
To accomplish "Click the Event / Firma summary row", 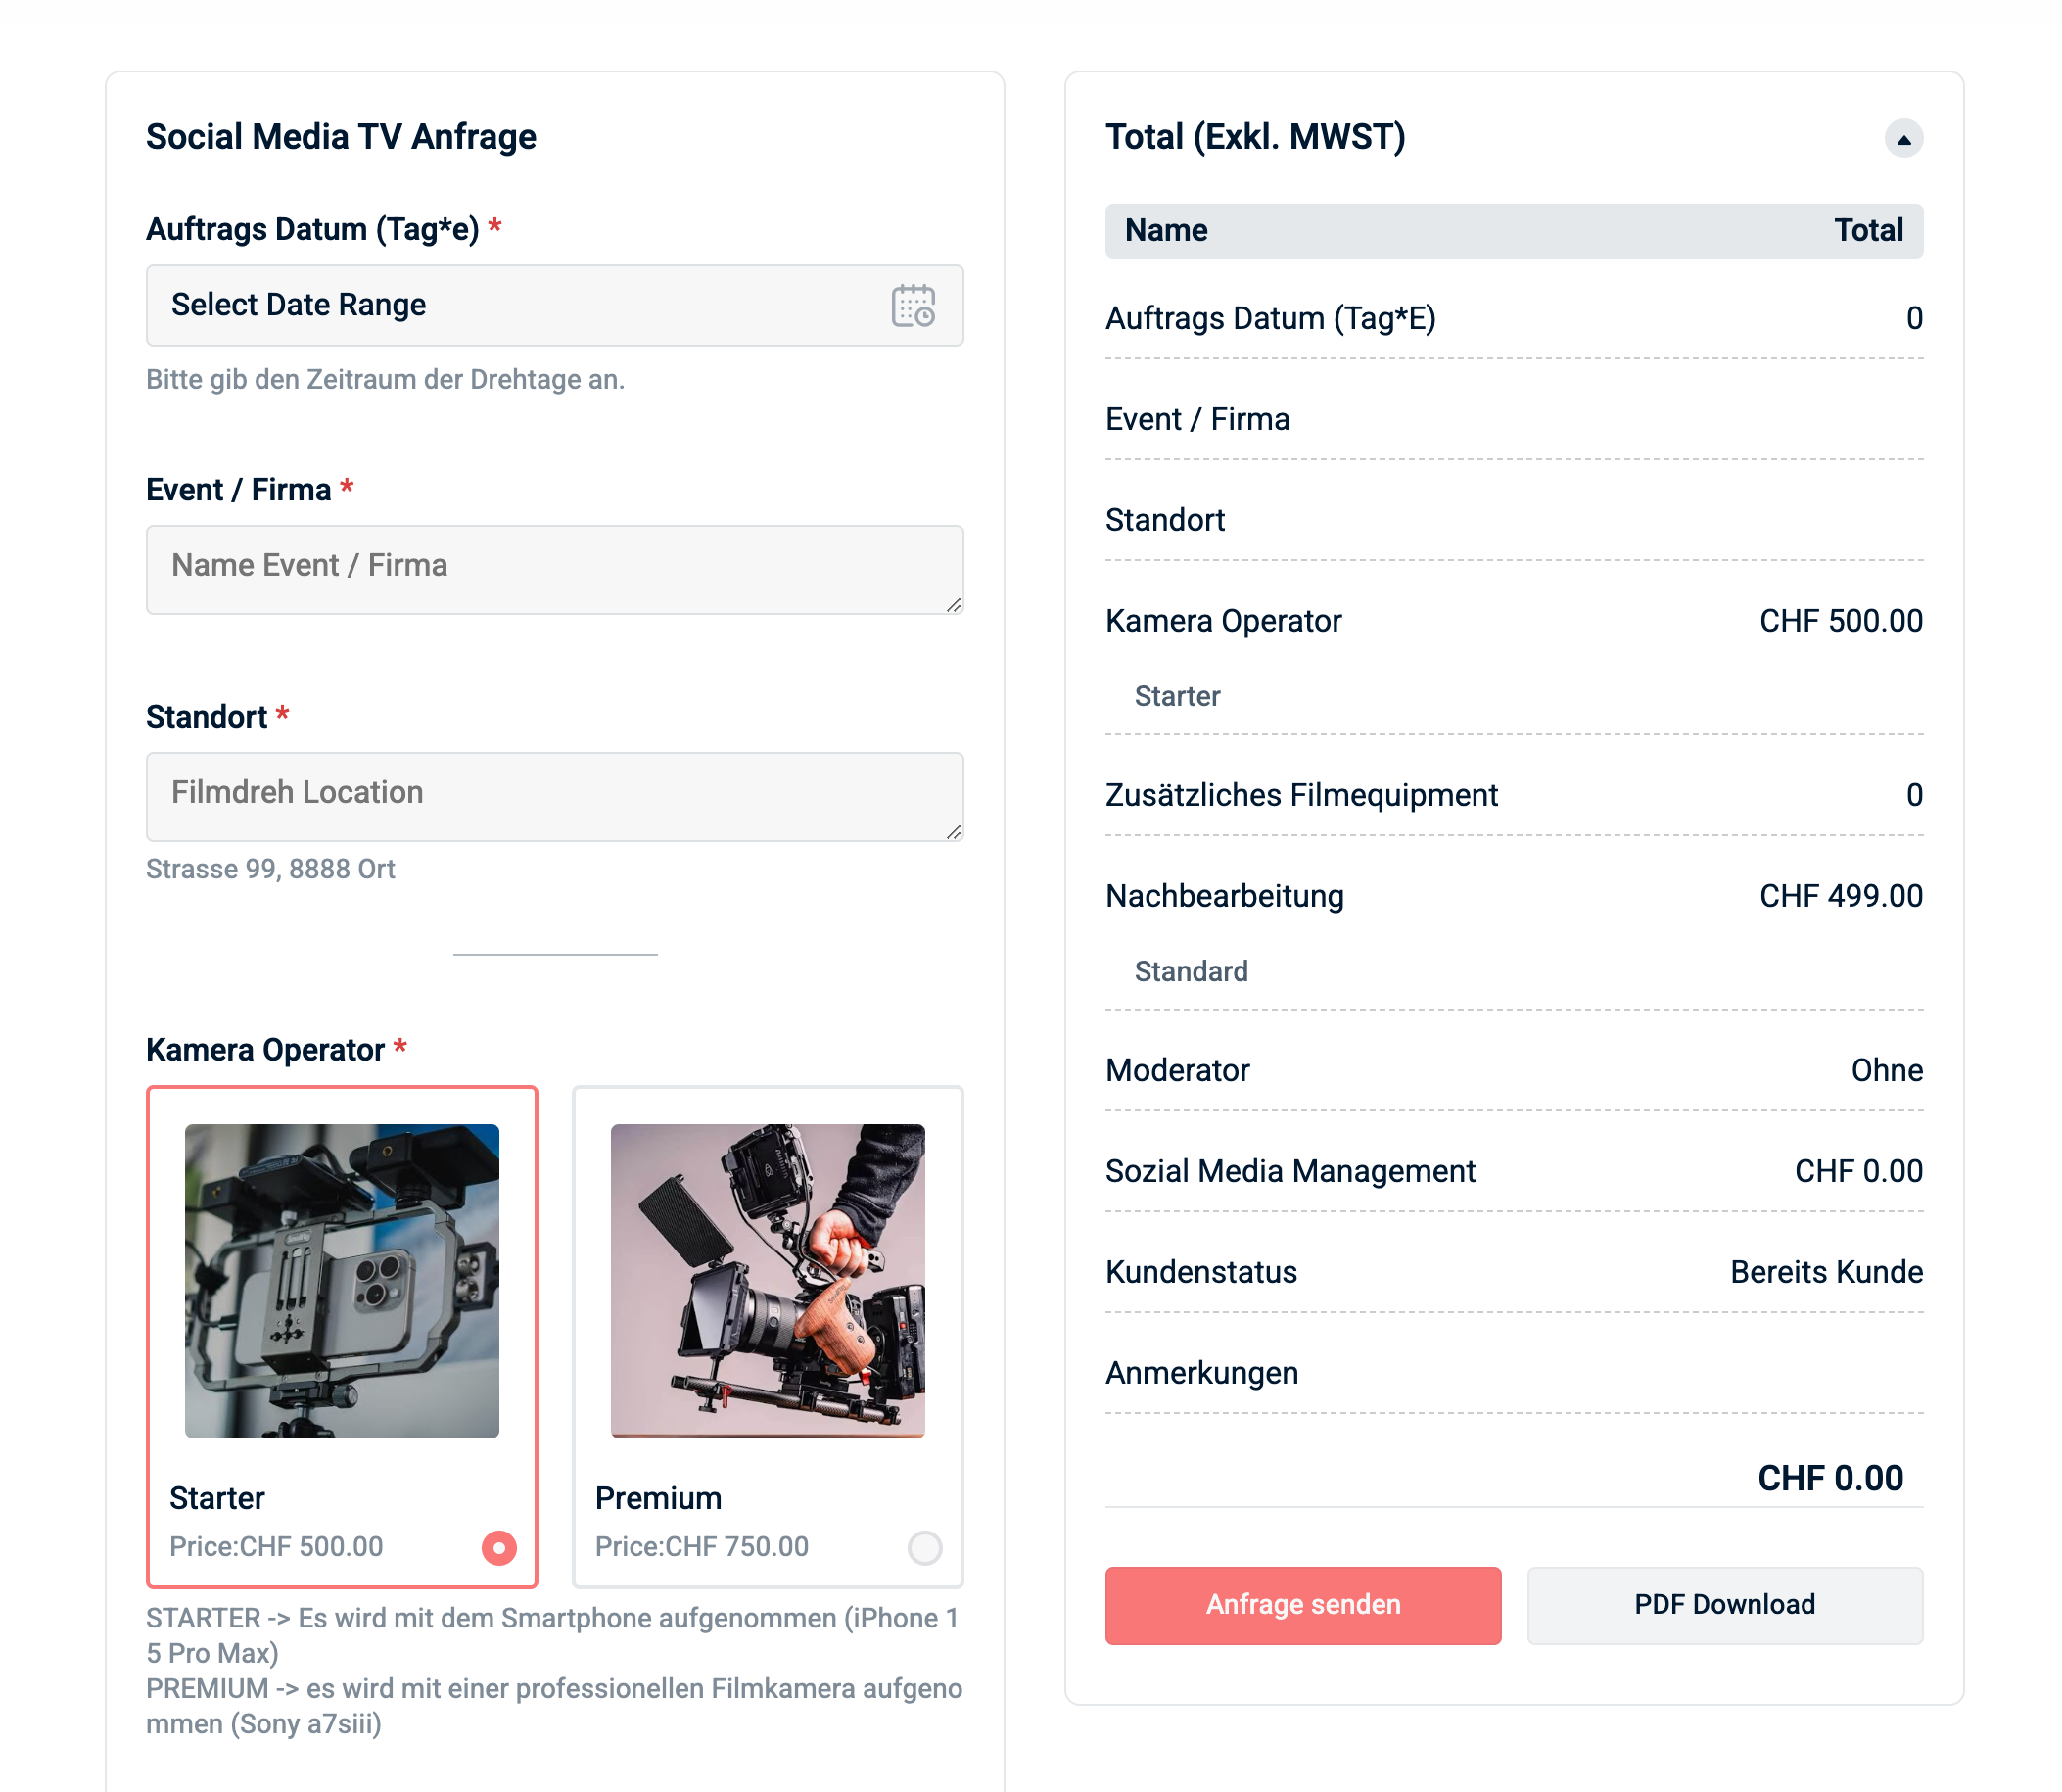I will (1513, 419).
